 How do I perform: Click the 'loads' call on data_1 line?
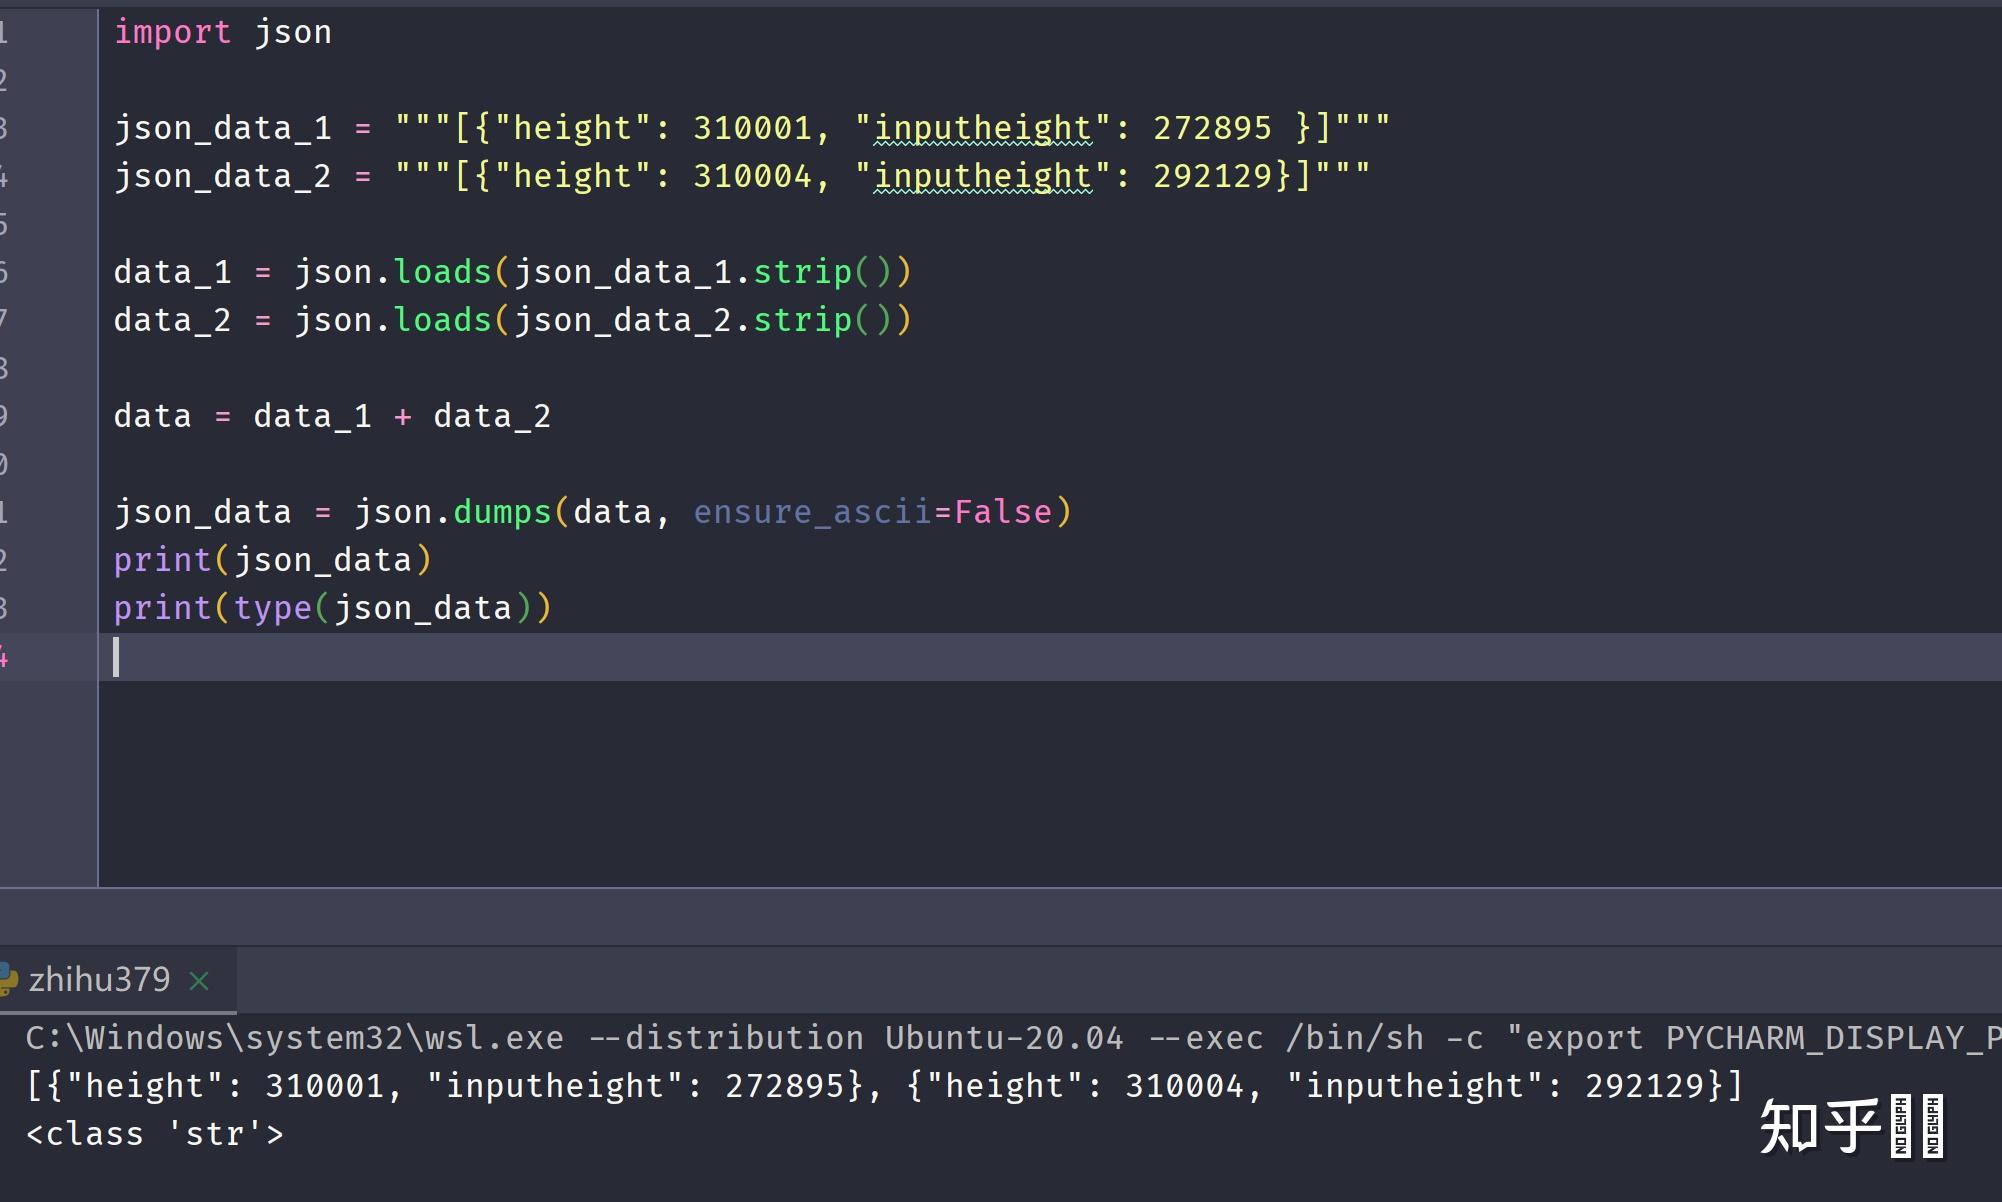pyautogui.click(x=442, y=272)
